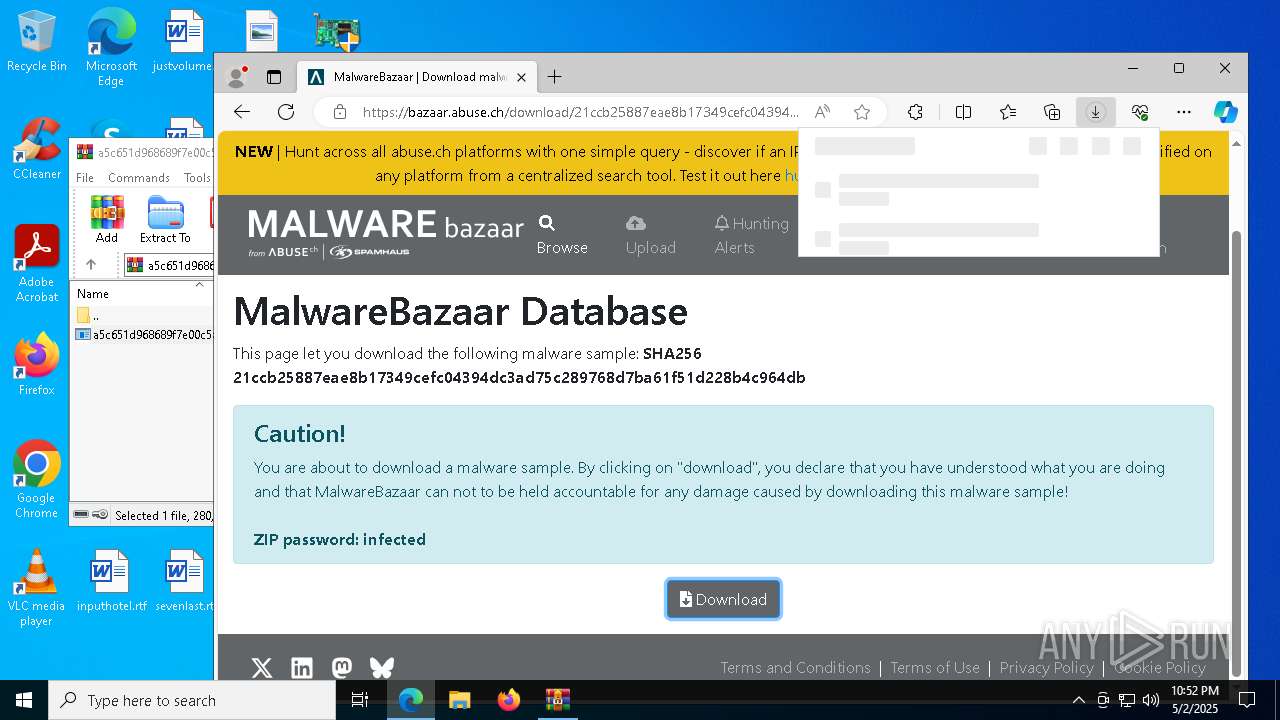Image resolution: width=1280 pixels, height=720 pixels.
Task: Open CCleaner desktop shortcut
Action: pyautogui.click(x=37, y=150)
